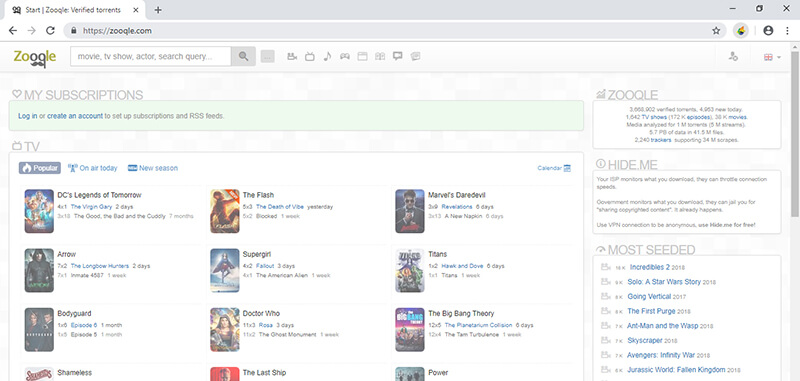
Task: Reload the page
Action: click(50, 31)
